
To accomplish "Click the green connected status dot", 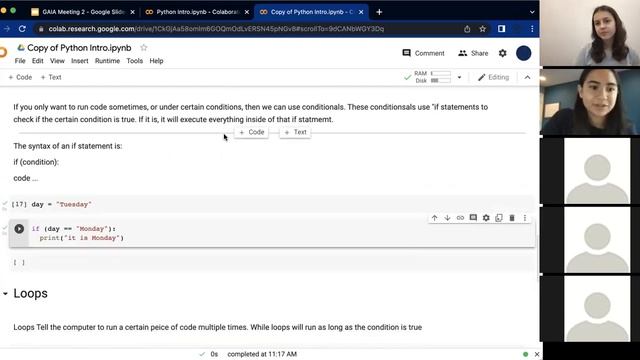I will coord(525,354).
